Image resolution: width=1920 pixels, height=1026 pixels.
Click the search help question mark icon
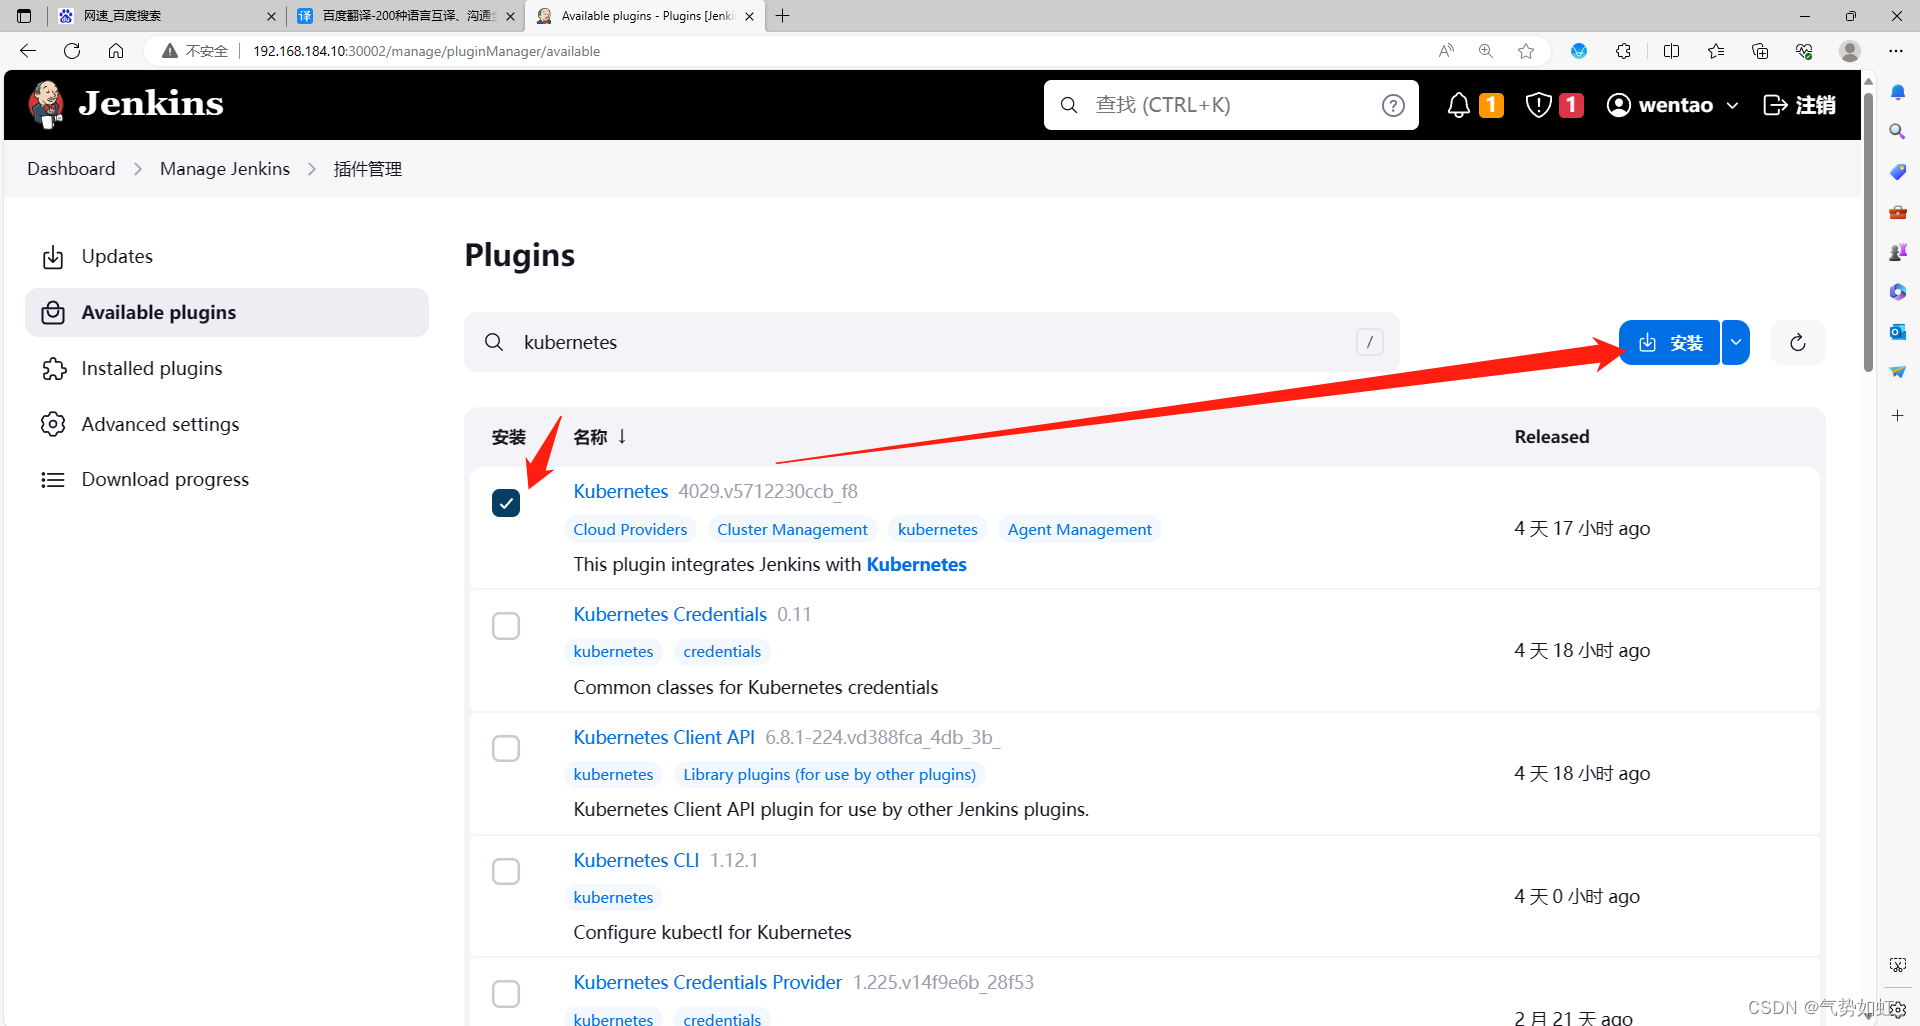[1393, 105]
